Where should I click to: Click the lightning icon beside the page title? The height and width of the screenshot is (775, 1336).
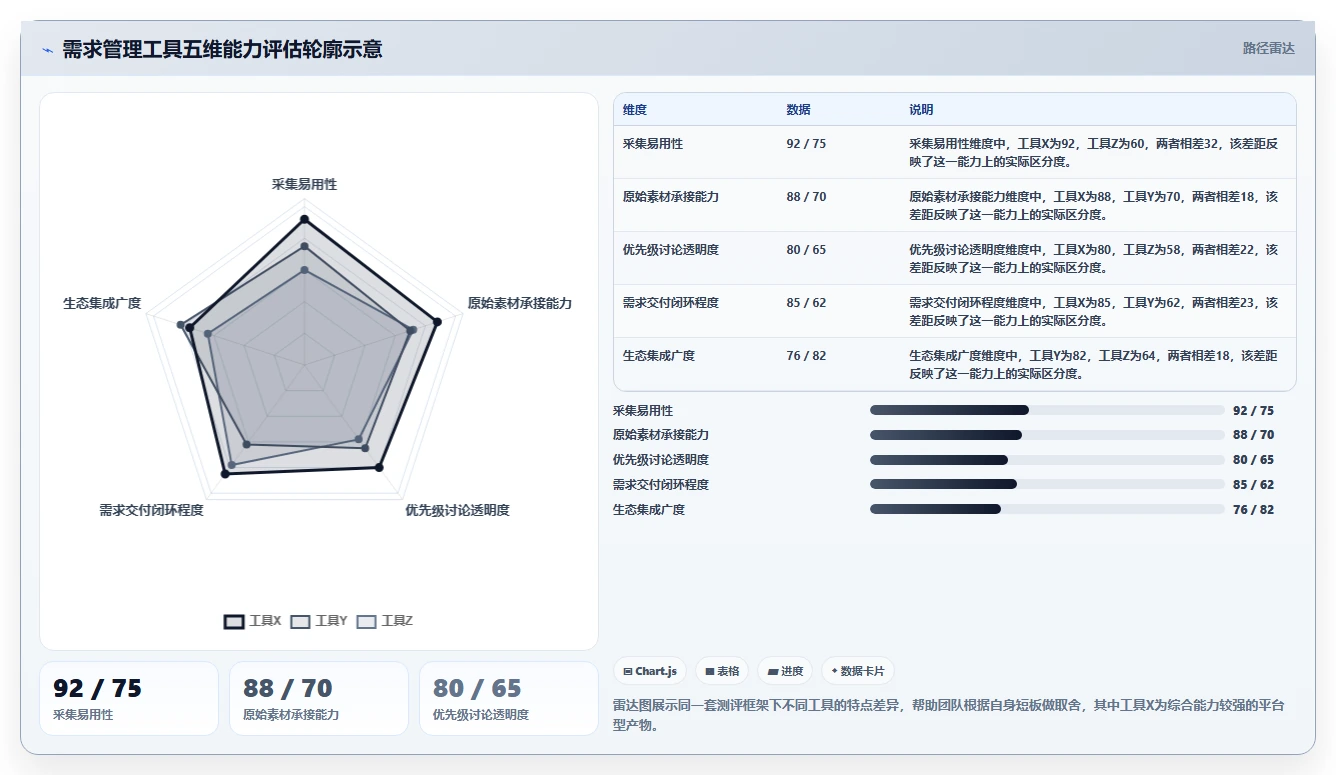[x=47, y=50]
